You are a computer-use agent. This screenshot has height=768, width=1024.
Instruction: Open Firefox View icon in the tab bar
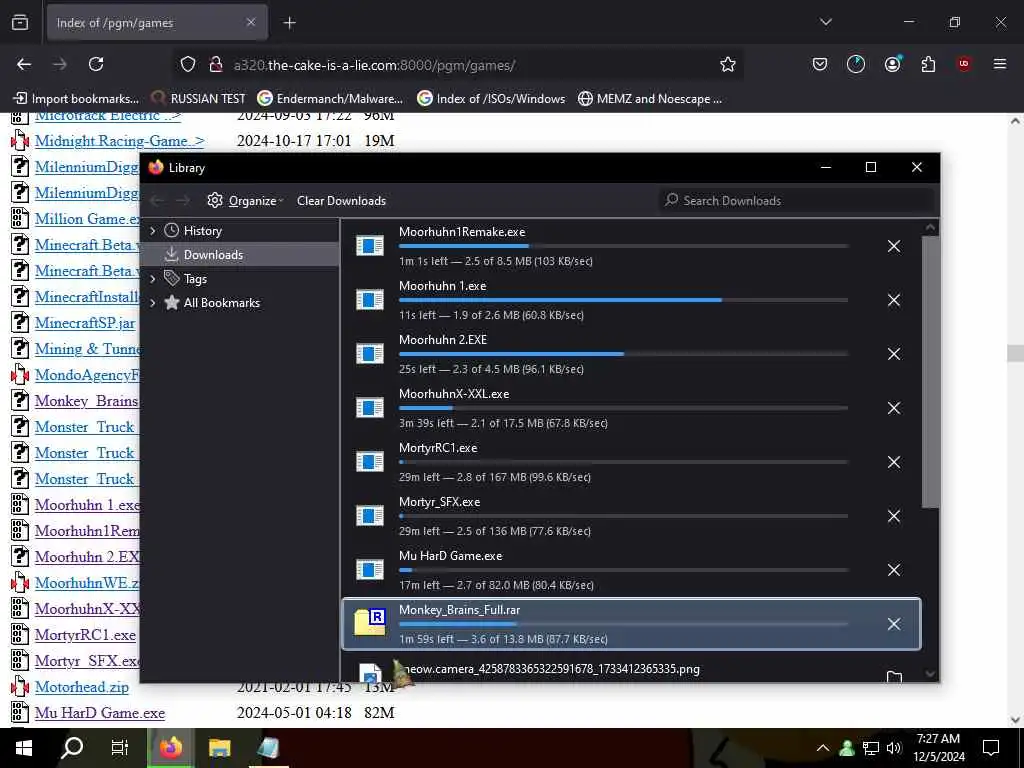(x=20, y=23)
